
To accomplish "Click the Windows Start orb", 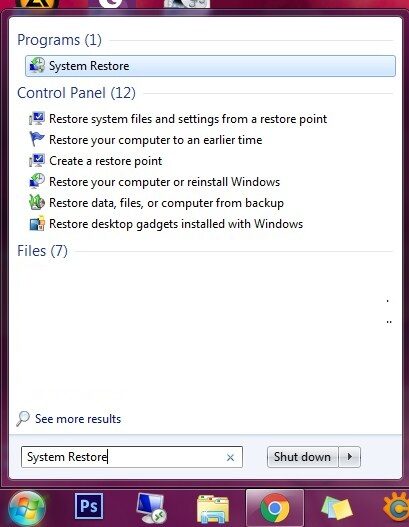I will click(x=27, y=509).
